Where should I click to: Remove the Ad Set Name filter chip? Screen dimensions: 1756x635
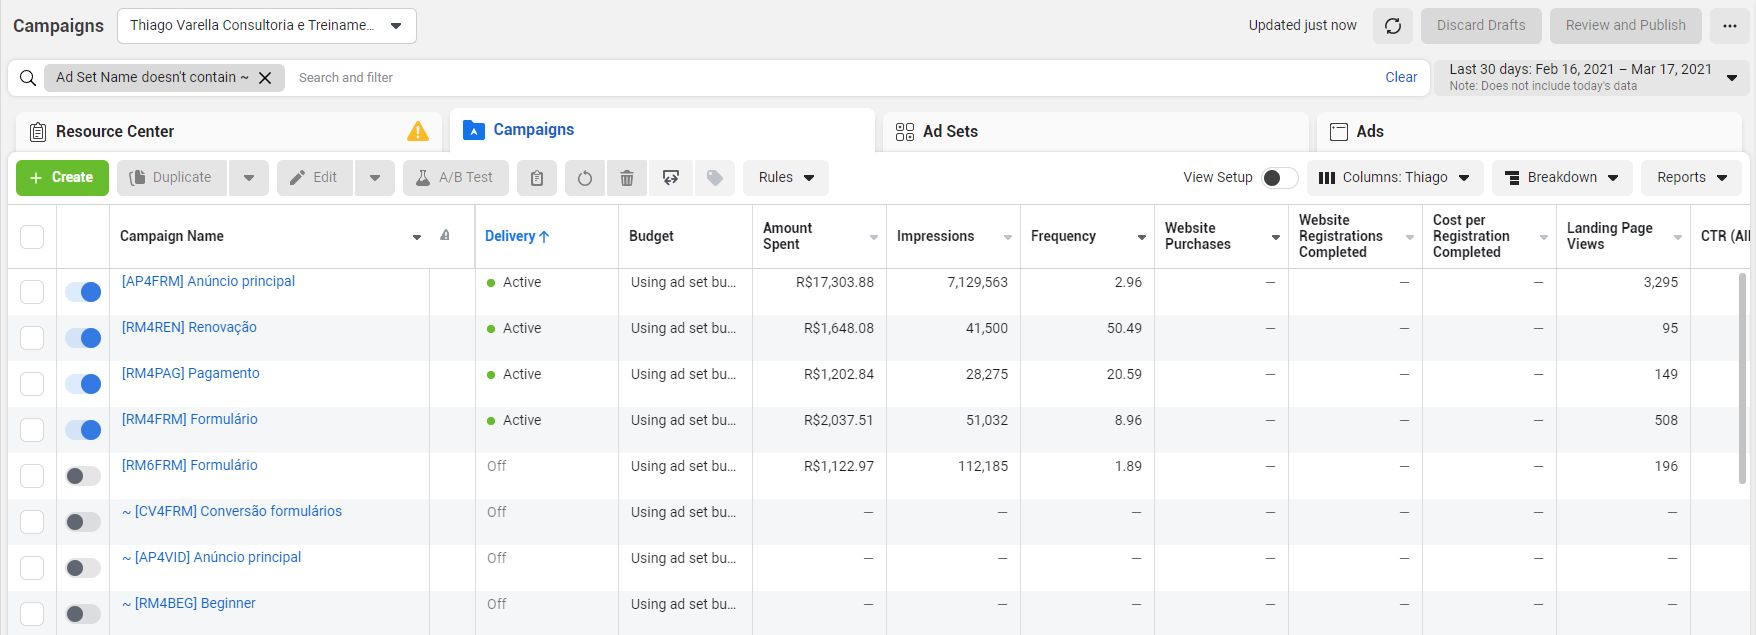tap(265, 78)
